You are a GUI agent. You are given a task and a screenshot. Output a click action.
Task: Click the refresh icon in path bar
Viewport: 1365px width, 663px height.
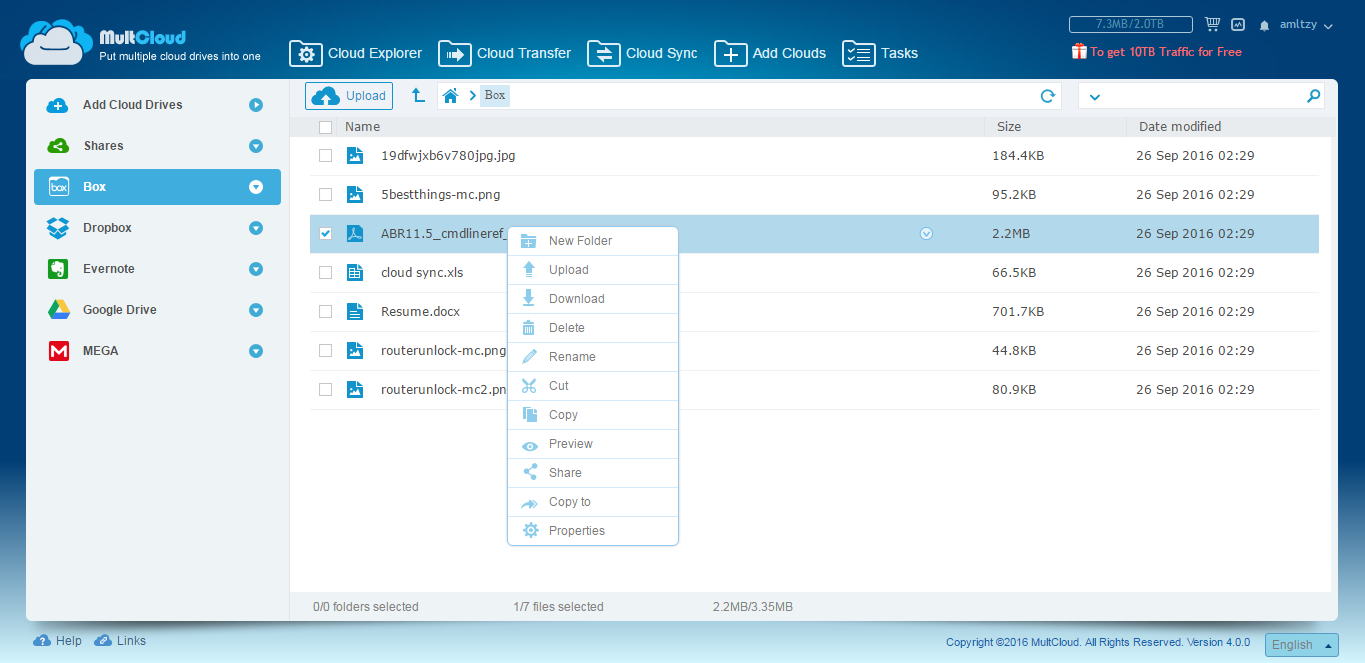point(1047,96)
